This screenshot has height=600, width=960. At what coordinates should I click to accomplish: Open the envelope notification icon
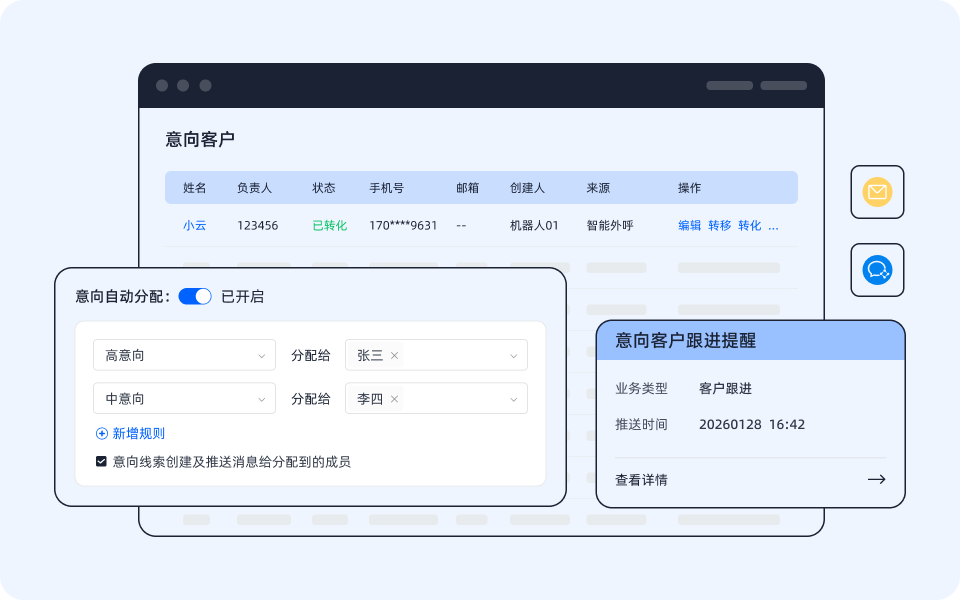(877, 192)
